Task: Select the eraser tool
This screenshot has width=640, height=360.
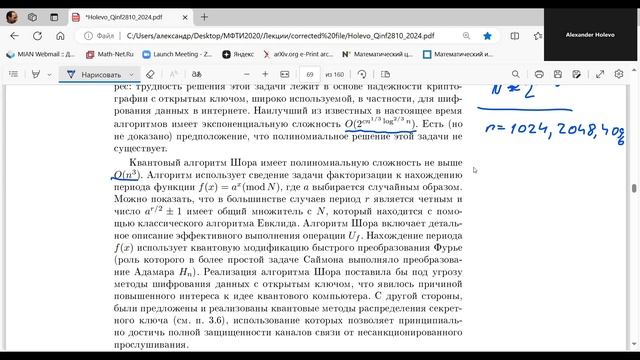Action: pos(150,74)
